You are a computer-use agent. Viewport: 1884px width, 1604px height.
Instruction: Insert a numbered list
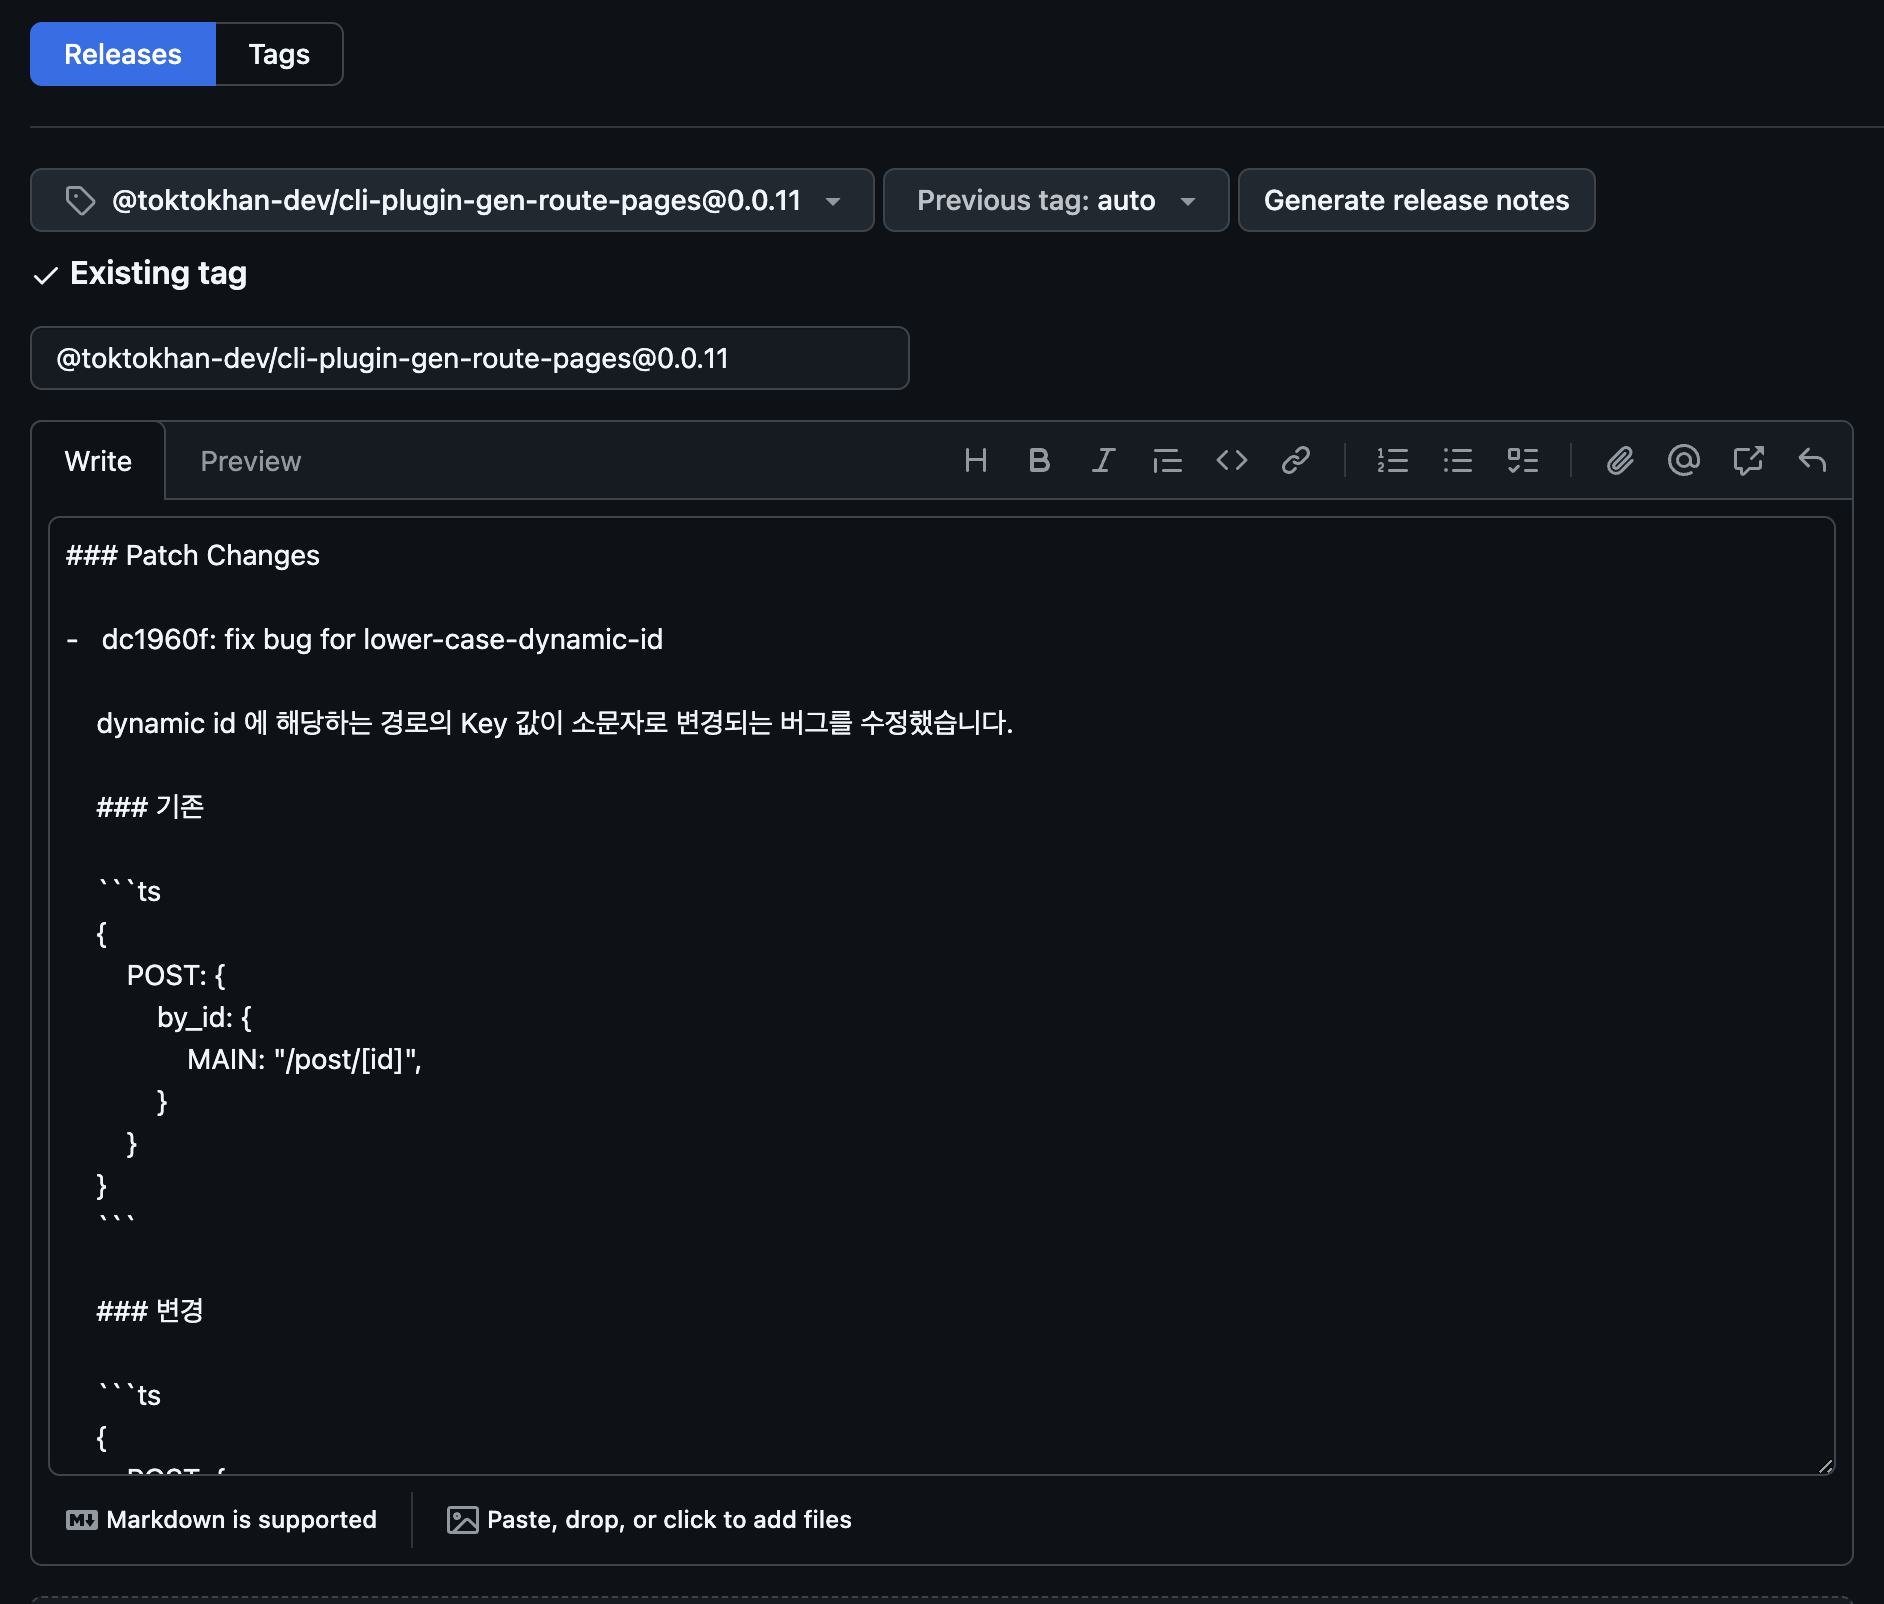1392,460
